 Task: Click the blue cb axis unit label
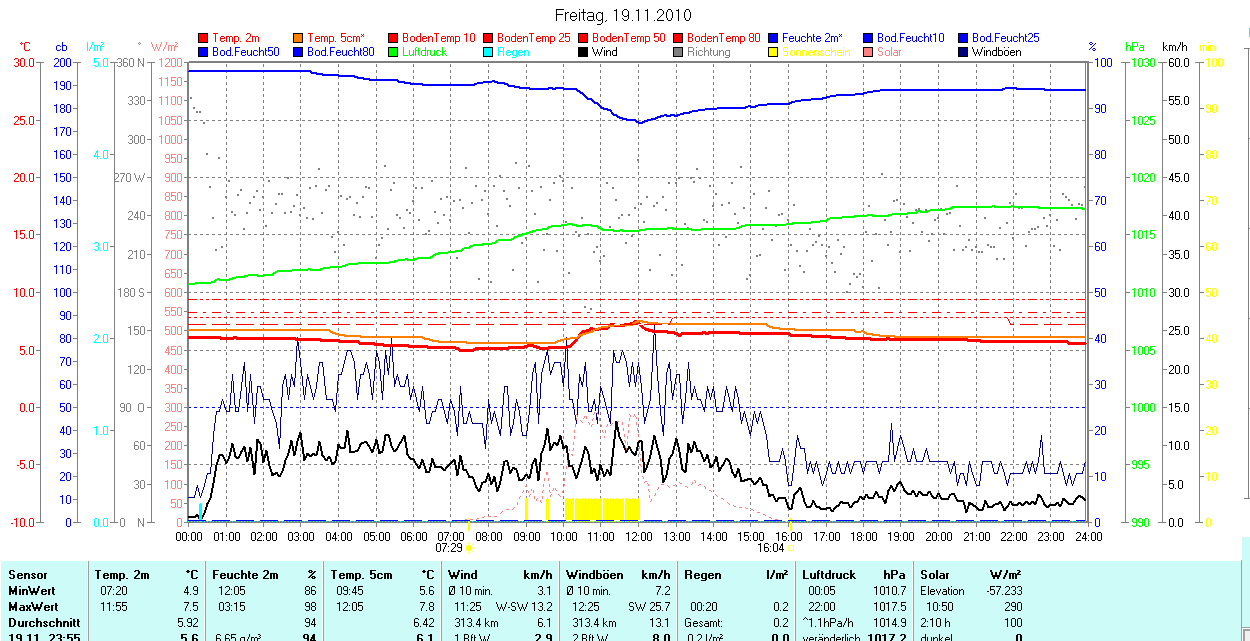[62, 47]
